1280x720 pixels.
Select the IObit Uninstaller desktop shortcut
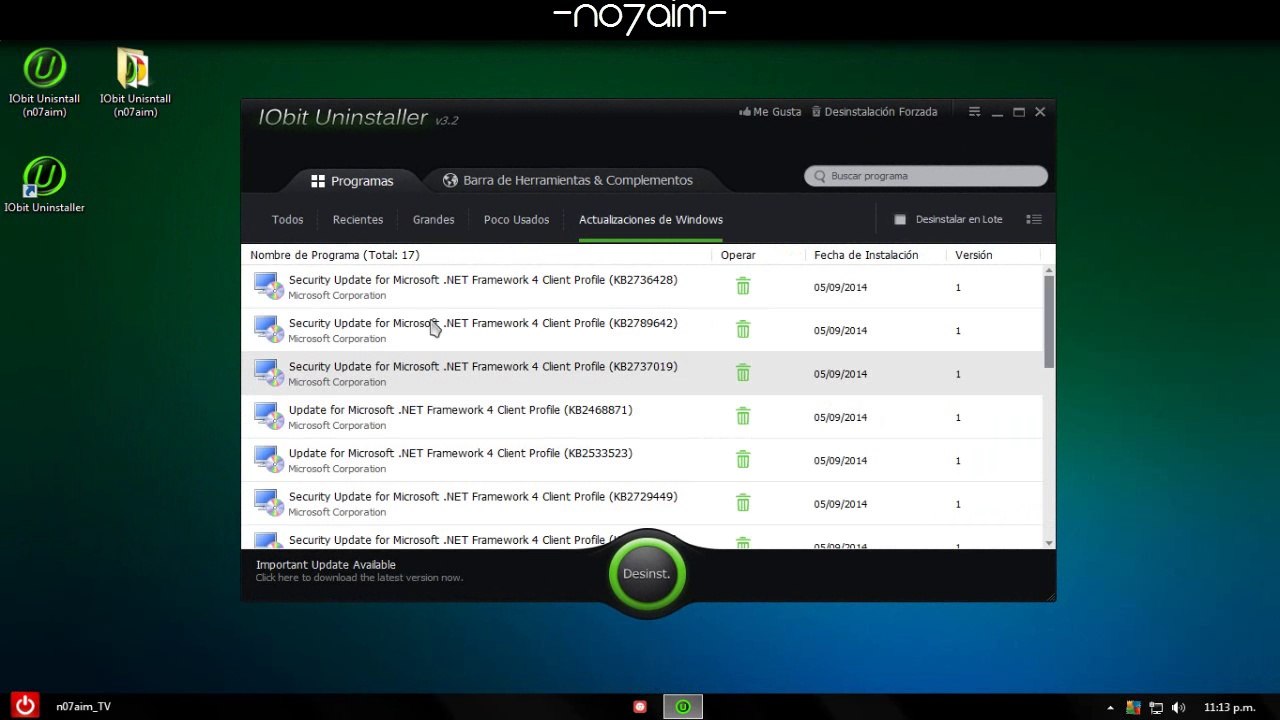pos(44,185)
